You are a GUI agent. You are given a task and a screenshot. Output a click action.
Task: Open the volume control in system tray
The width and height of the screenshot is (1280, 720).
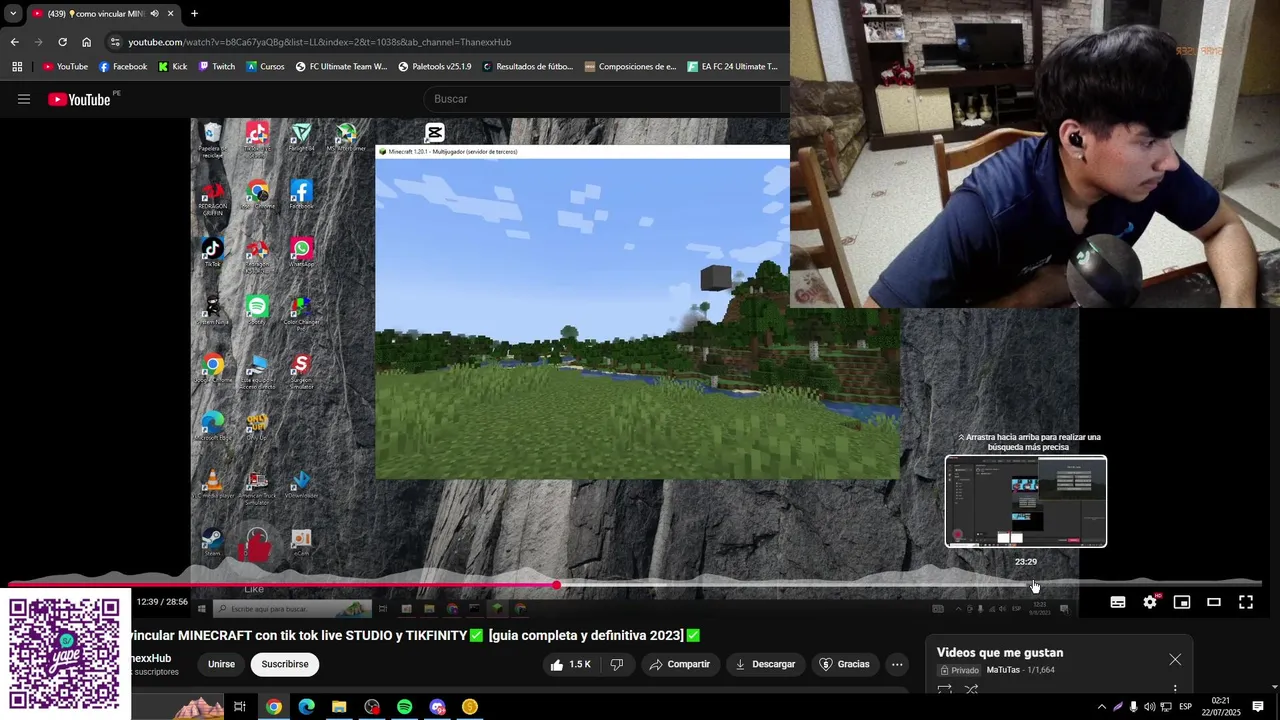(x=1149, y=707)
